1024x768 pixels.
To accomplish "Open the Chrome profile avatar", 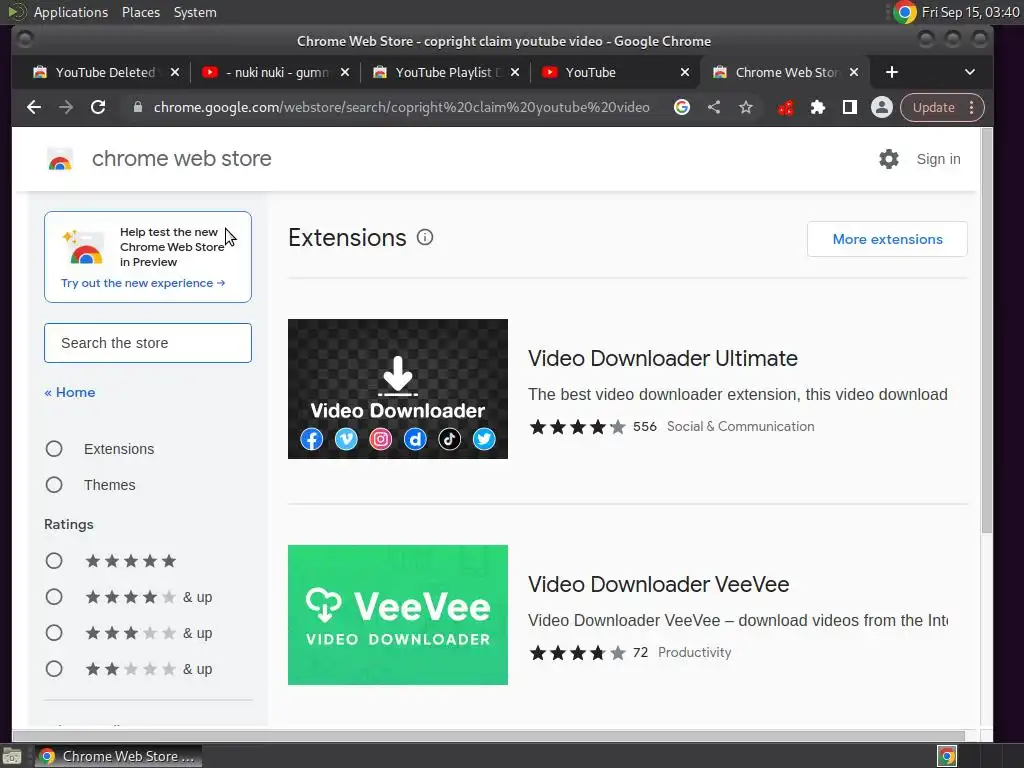I will coord(882,107).
